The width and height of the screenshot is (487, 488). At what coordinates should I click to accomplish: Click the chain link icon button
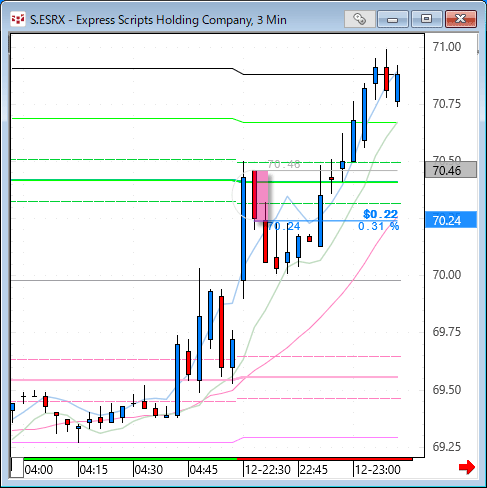tap(359, 19)
